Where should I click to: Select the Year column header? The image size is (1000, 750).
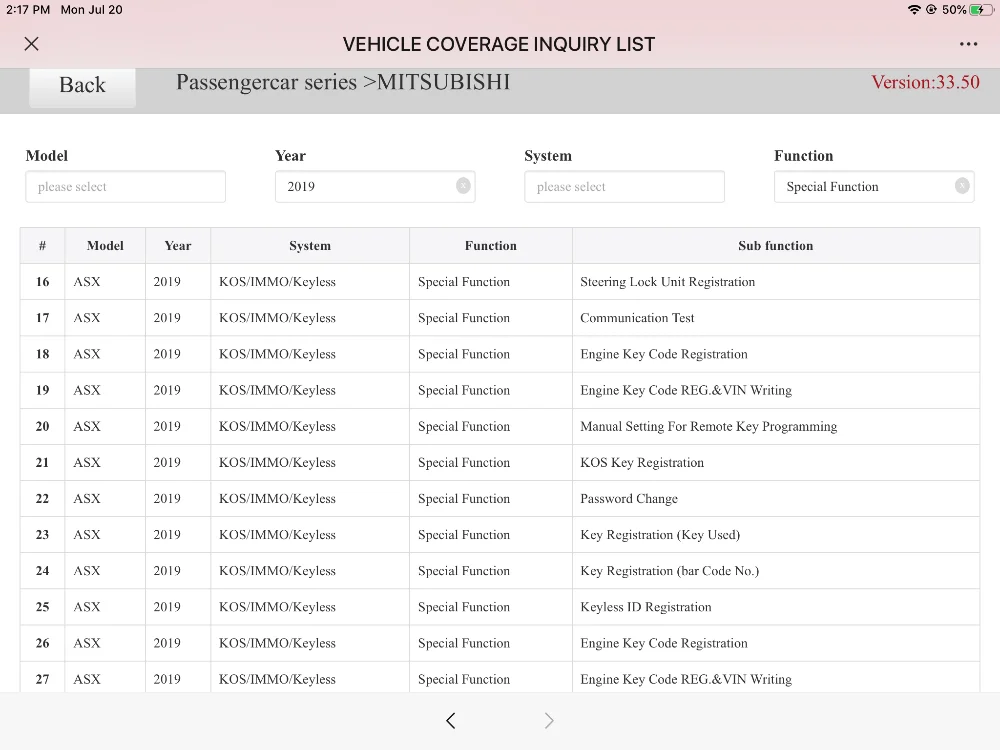tap(178, 246)
